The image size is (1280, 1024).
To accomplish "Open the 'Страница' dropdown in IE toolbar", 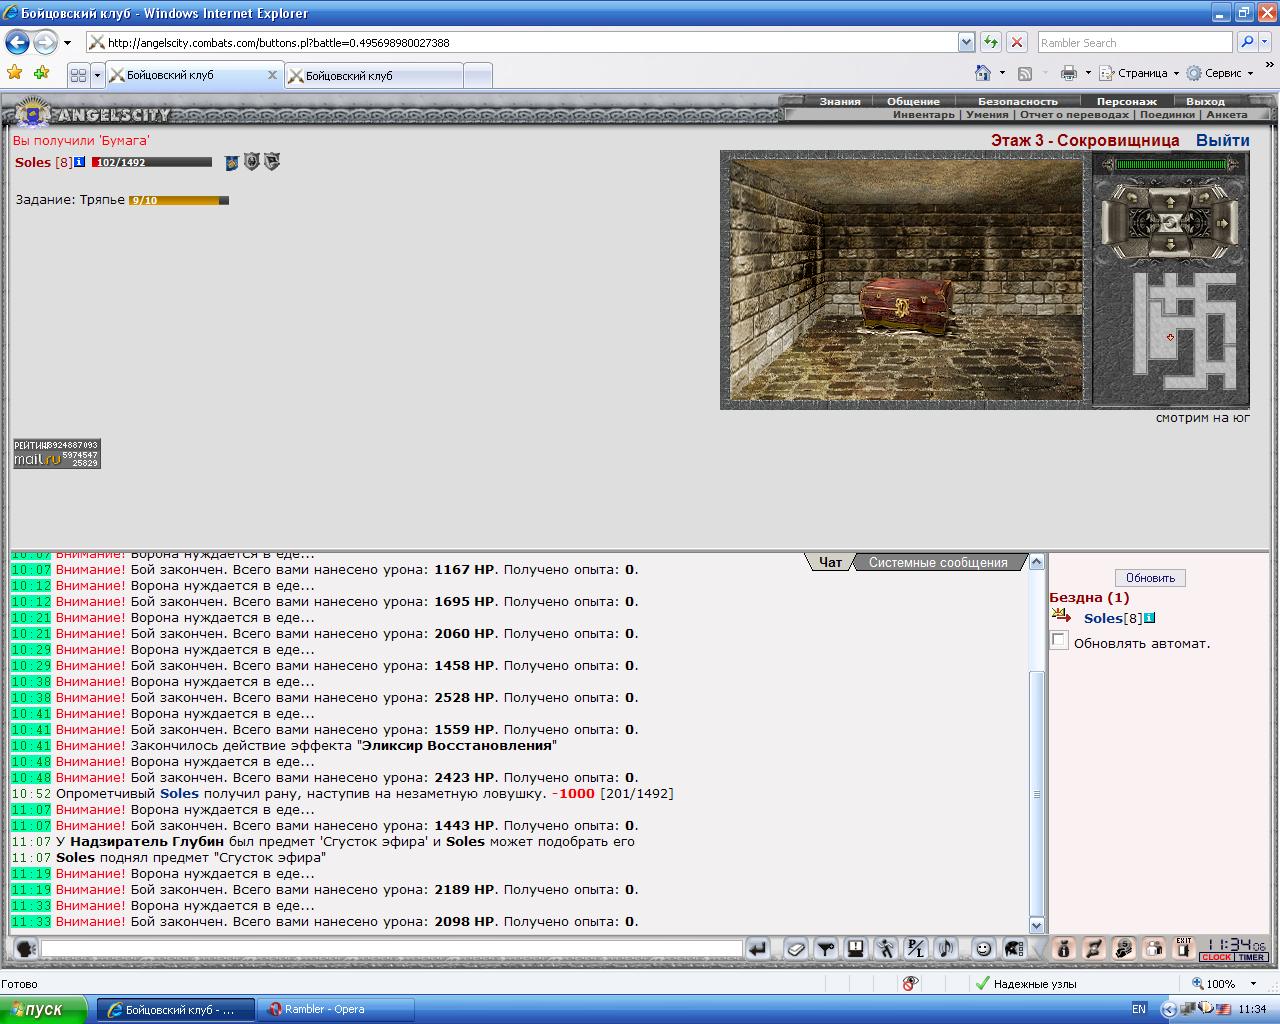I will (x=1140, y=73).
